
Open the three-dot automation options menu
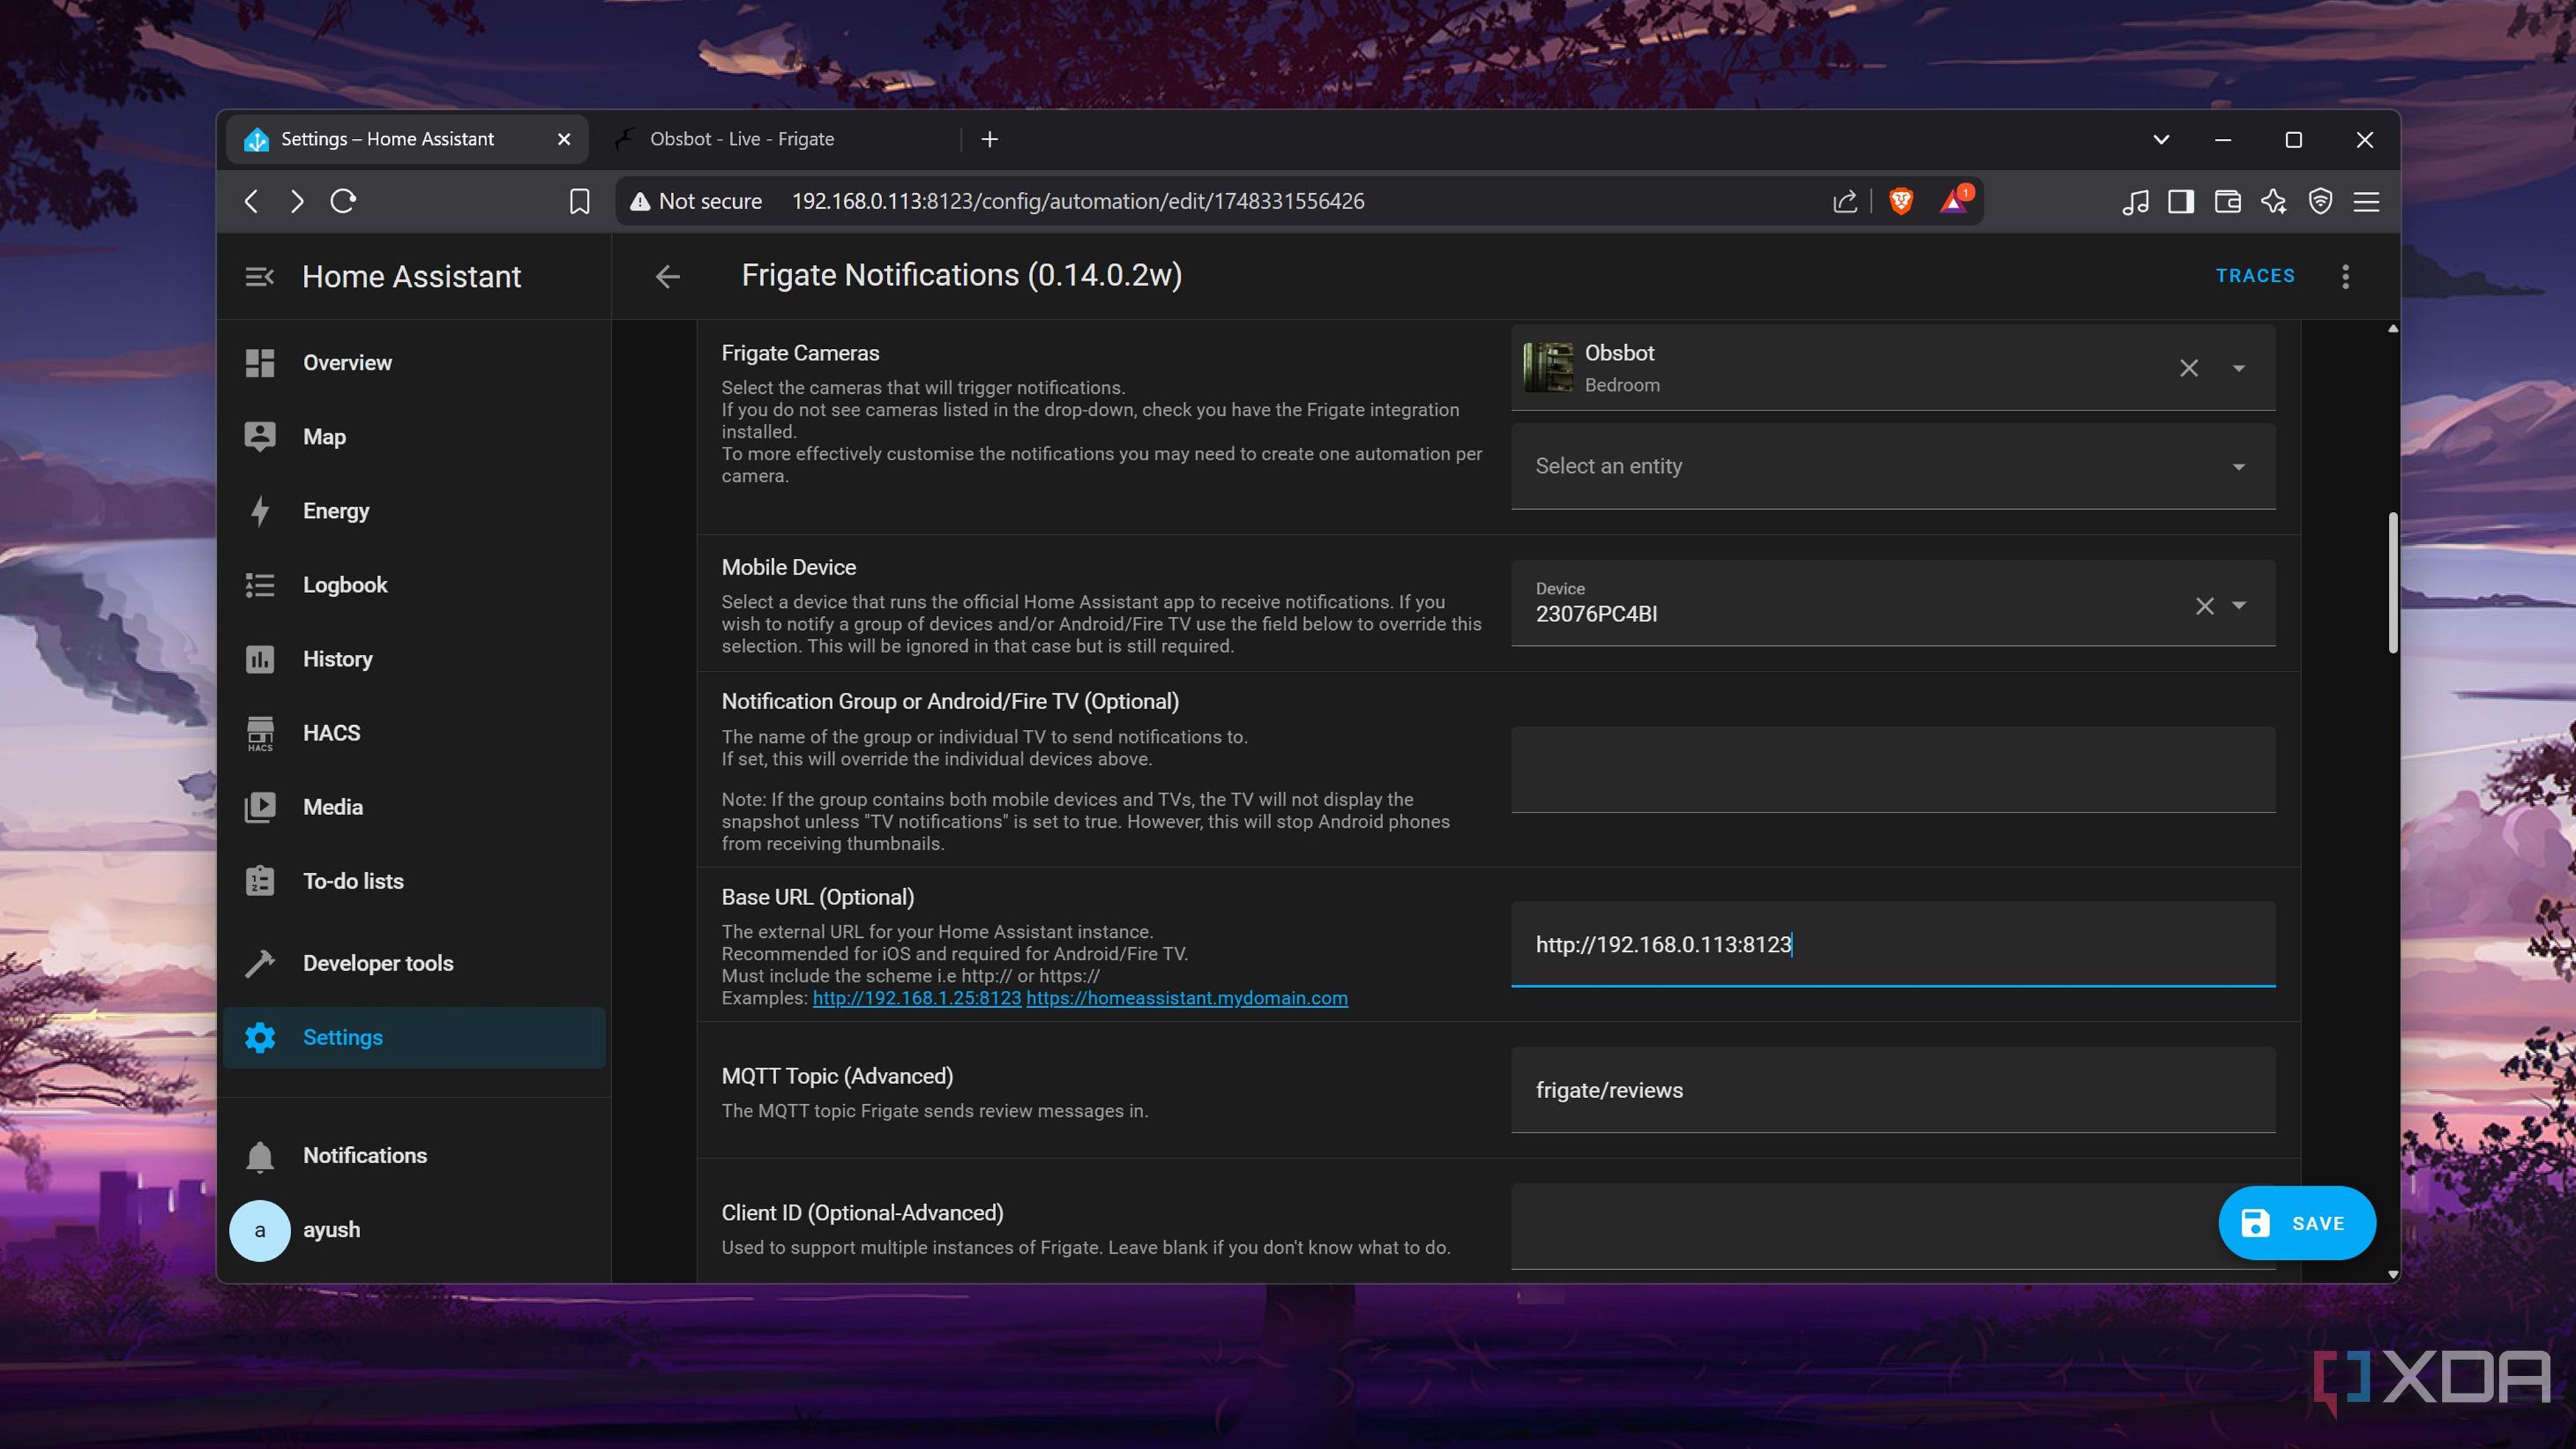pos(2345,276)
